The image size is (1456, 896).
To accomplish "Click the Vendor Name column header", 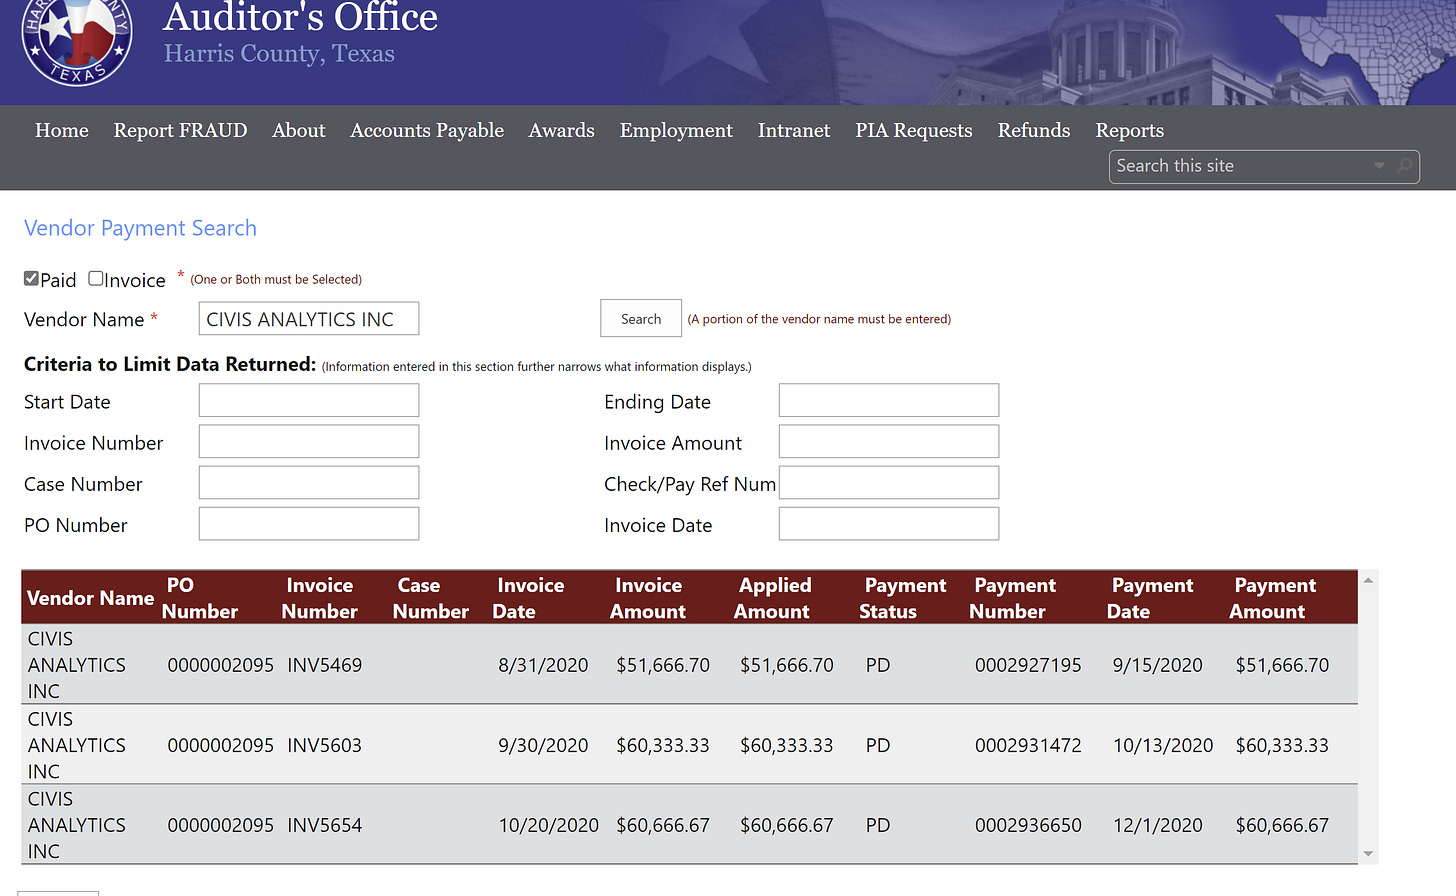I will pos(90,598).
